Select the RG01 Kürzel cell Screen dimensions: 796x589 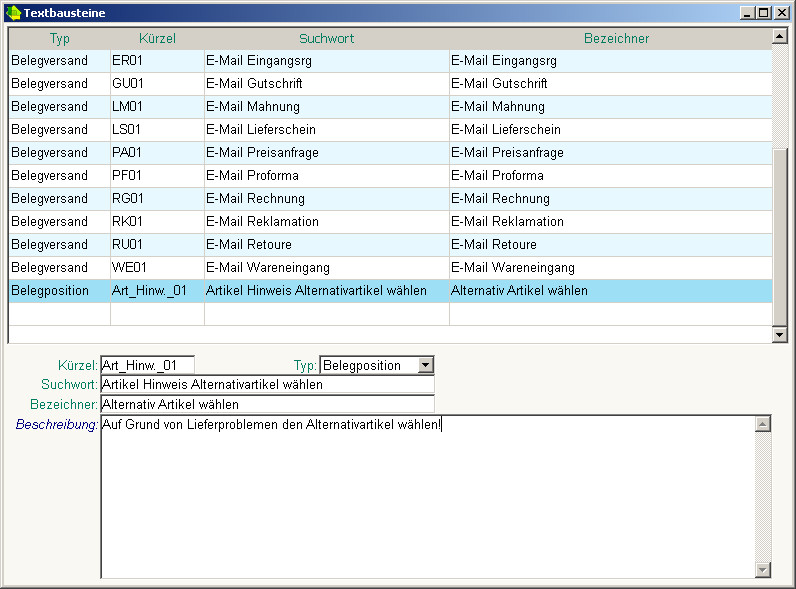(157, 199)
